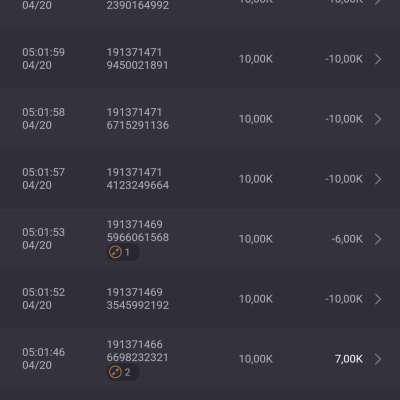This screenshot has height=400, width=400.
Task: Open details chevron for 05:01:59 transaction
Action: [378, 59]
